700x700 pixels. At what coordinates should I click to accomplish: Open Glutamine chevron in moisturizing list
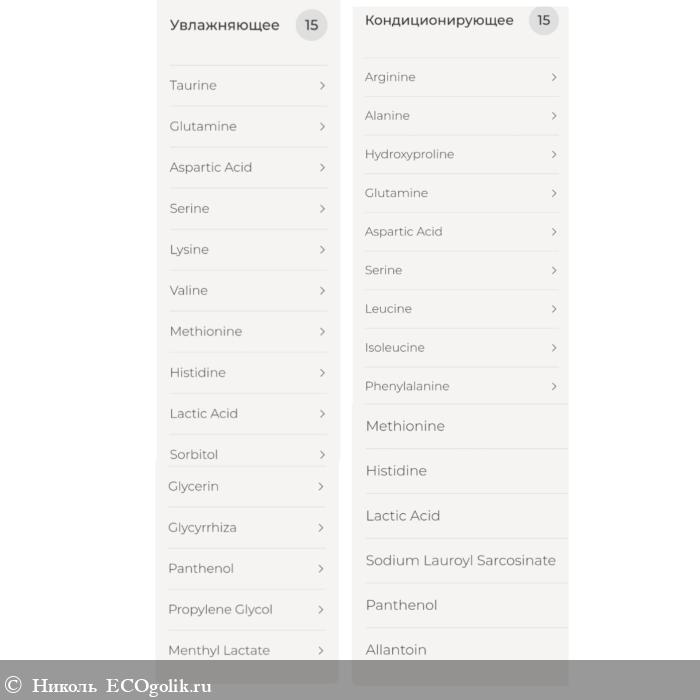pos(322,127)
